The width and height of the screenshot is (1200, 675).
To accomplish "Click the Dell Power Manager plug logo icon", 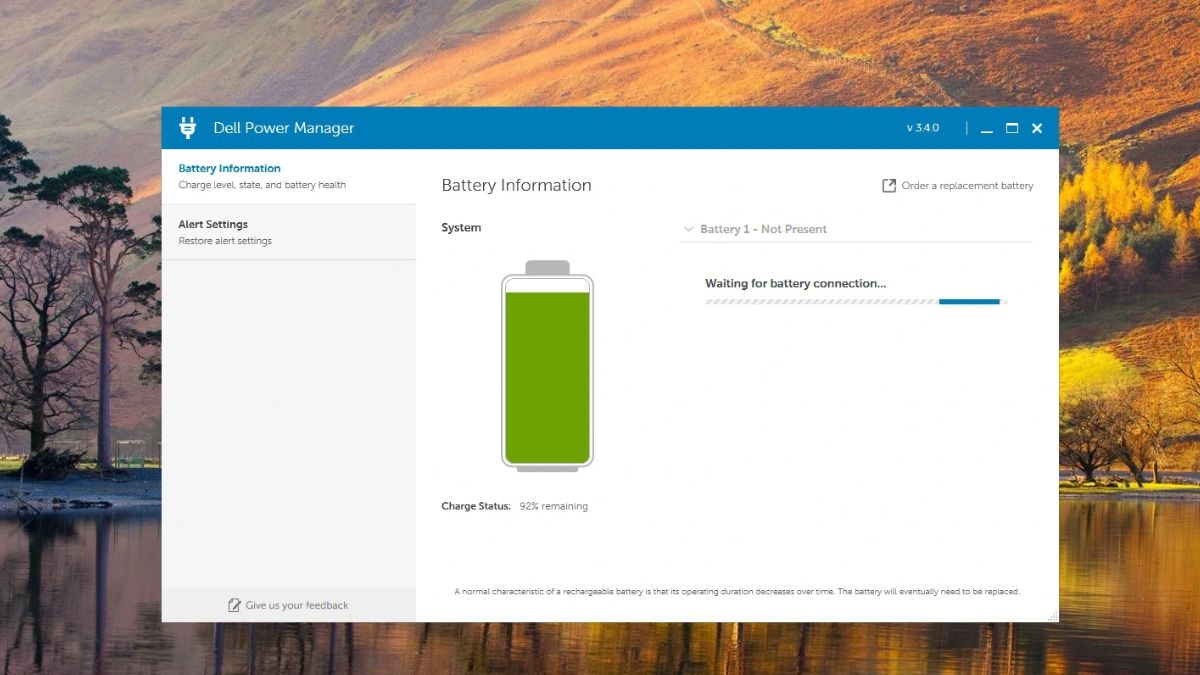I will (187, 127).
